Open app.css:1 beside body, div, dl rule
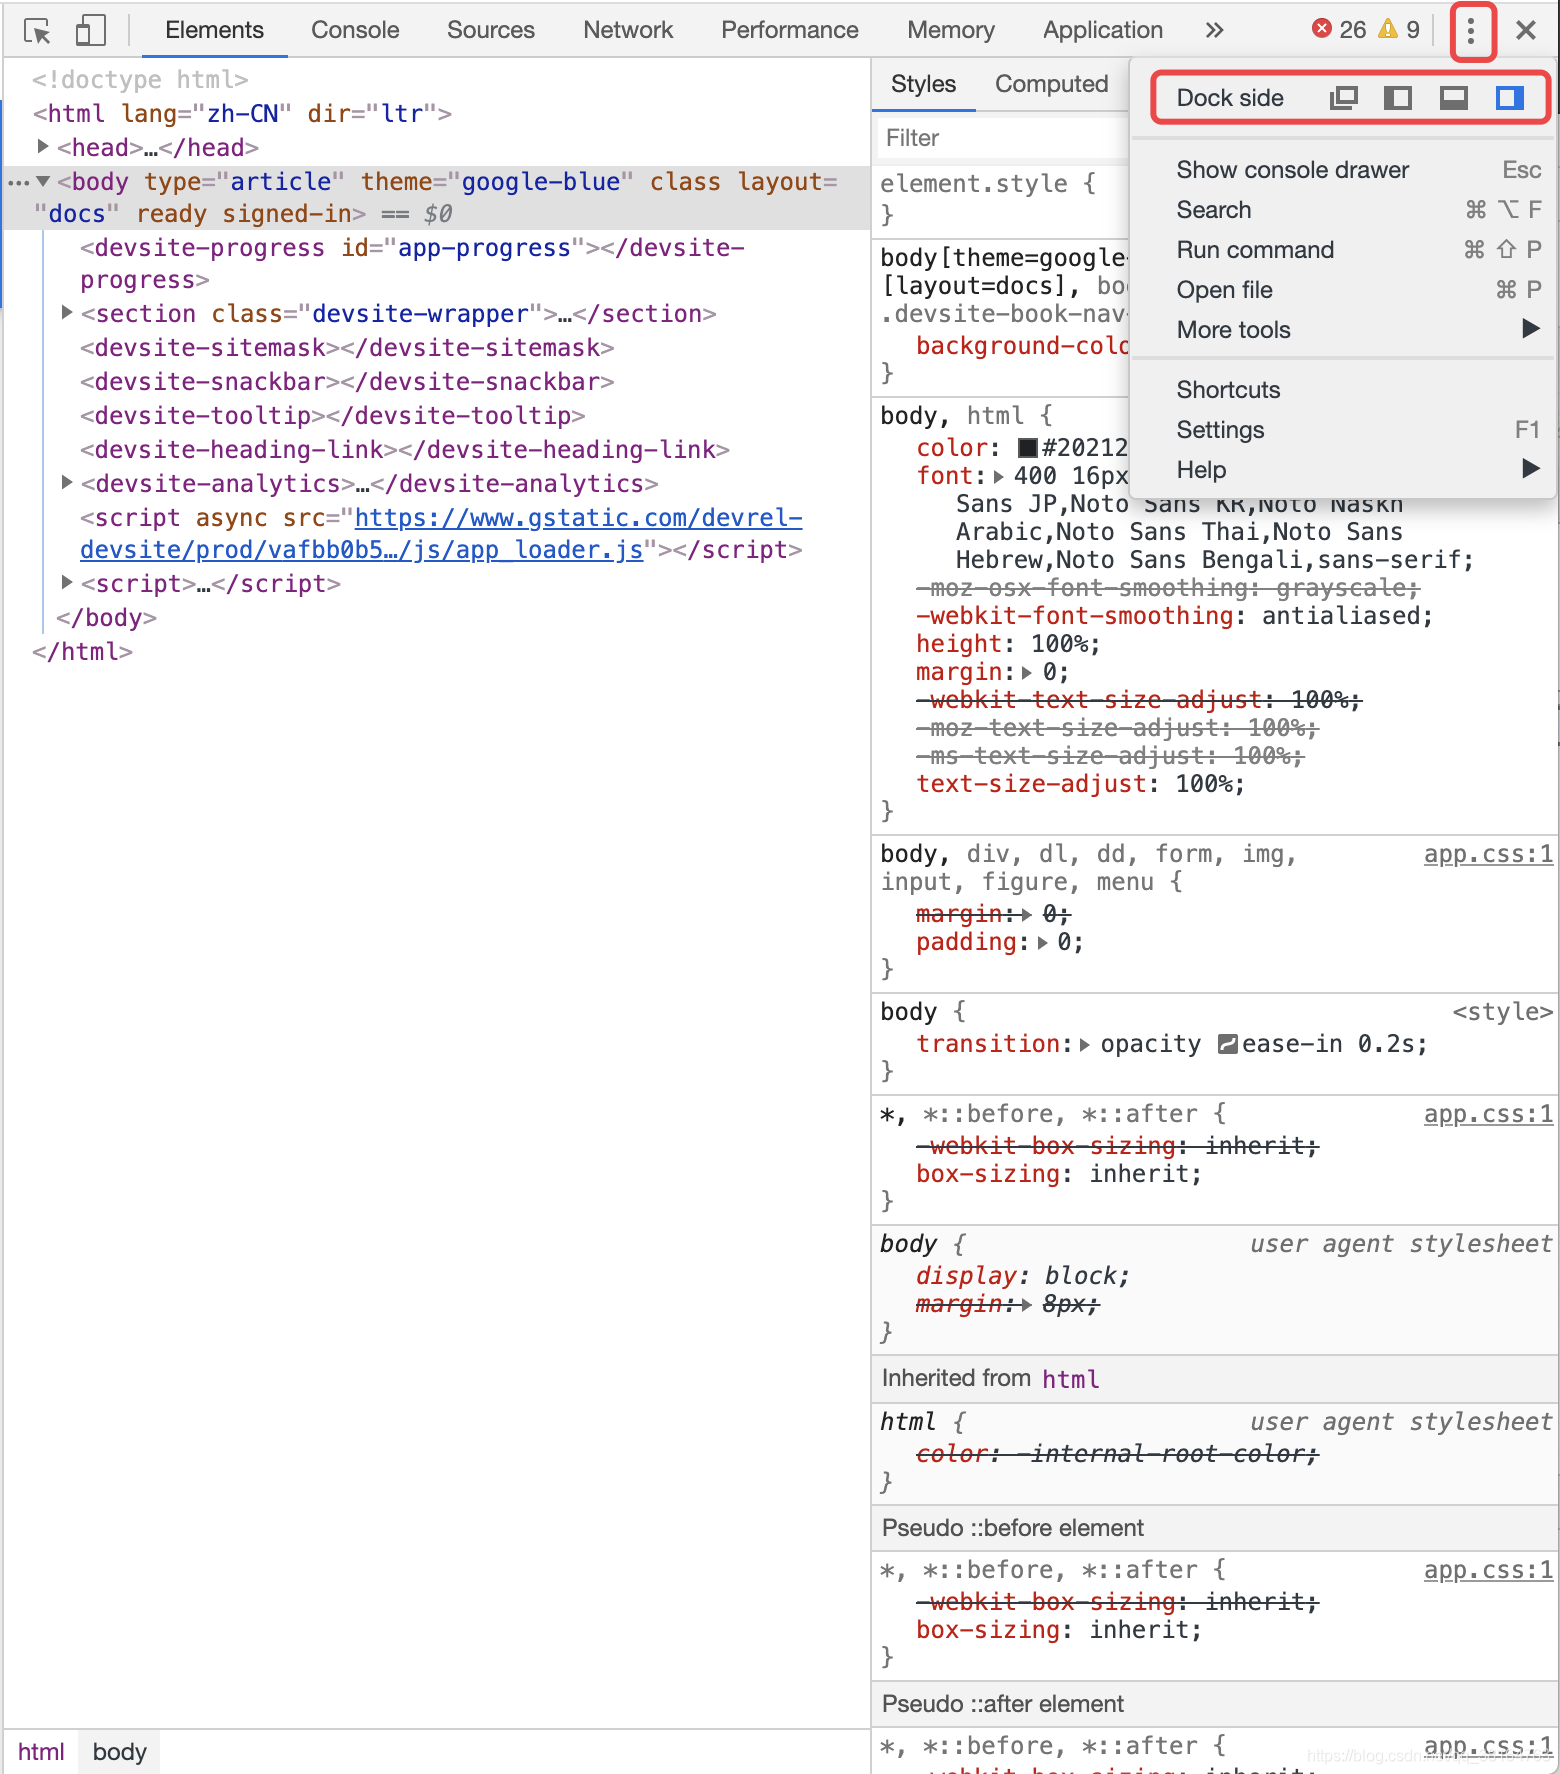The image size is (1560, 1774). tap(1488, 854)
